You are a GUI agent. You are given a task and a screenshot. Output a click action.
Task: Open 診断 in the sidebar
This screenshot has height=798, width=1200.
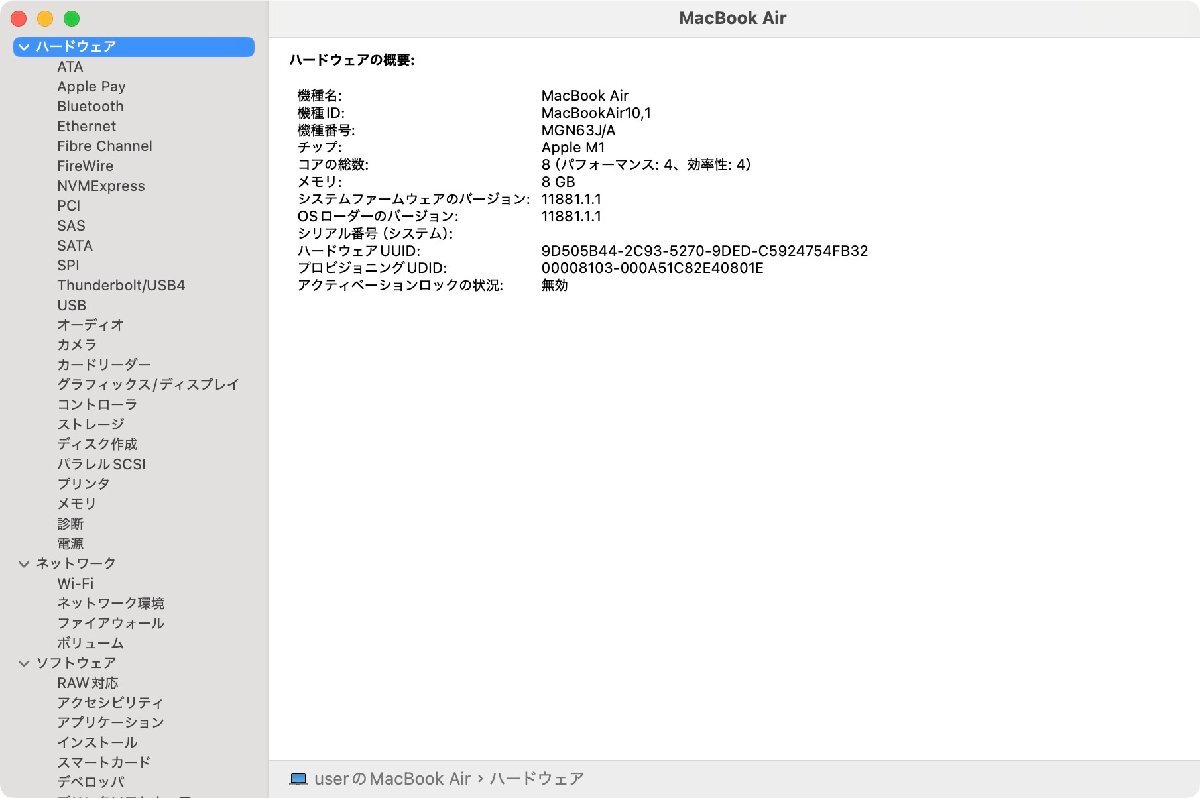[x=70, y=524]
